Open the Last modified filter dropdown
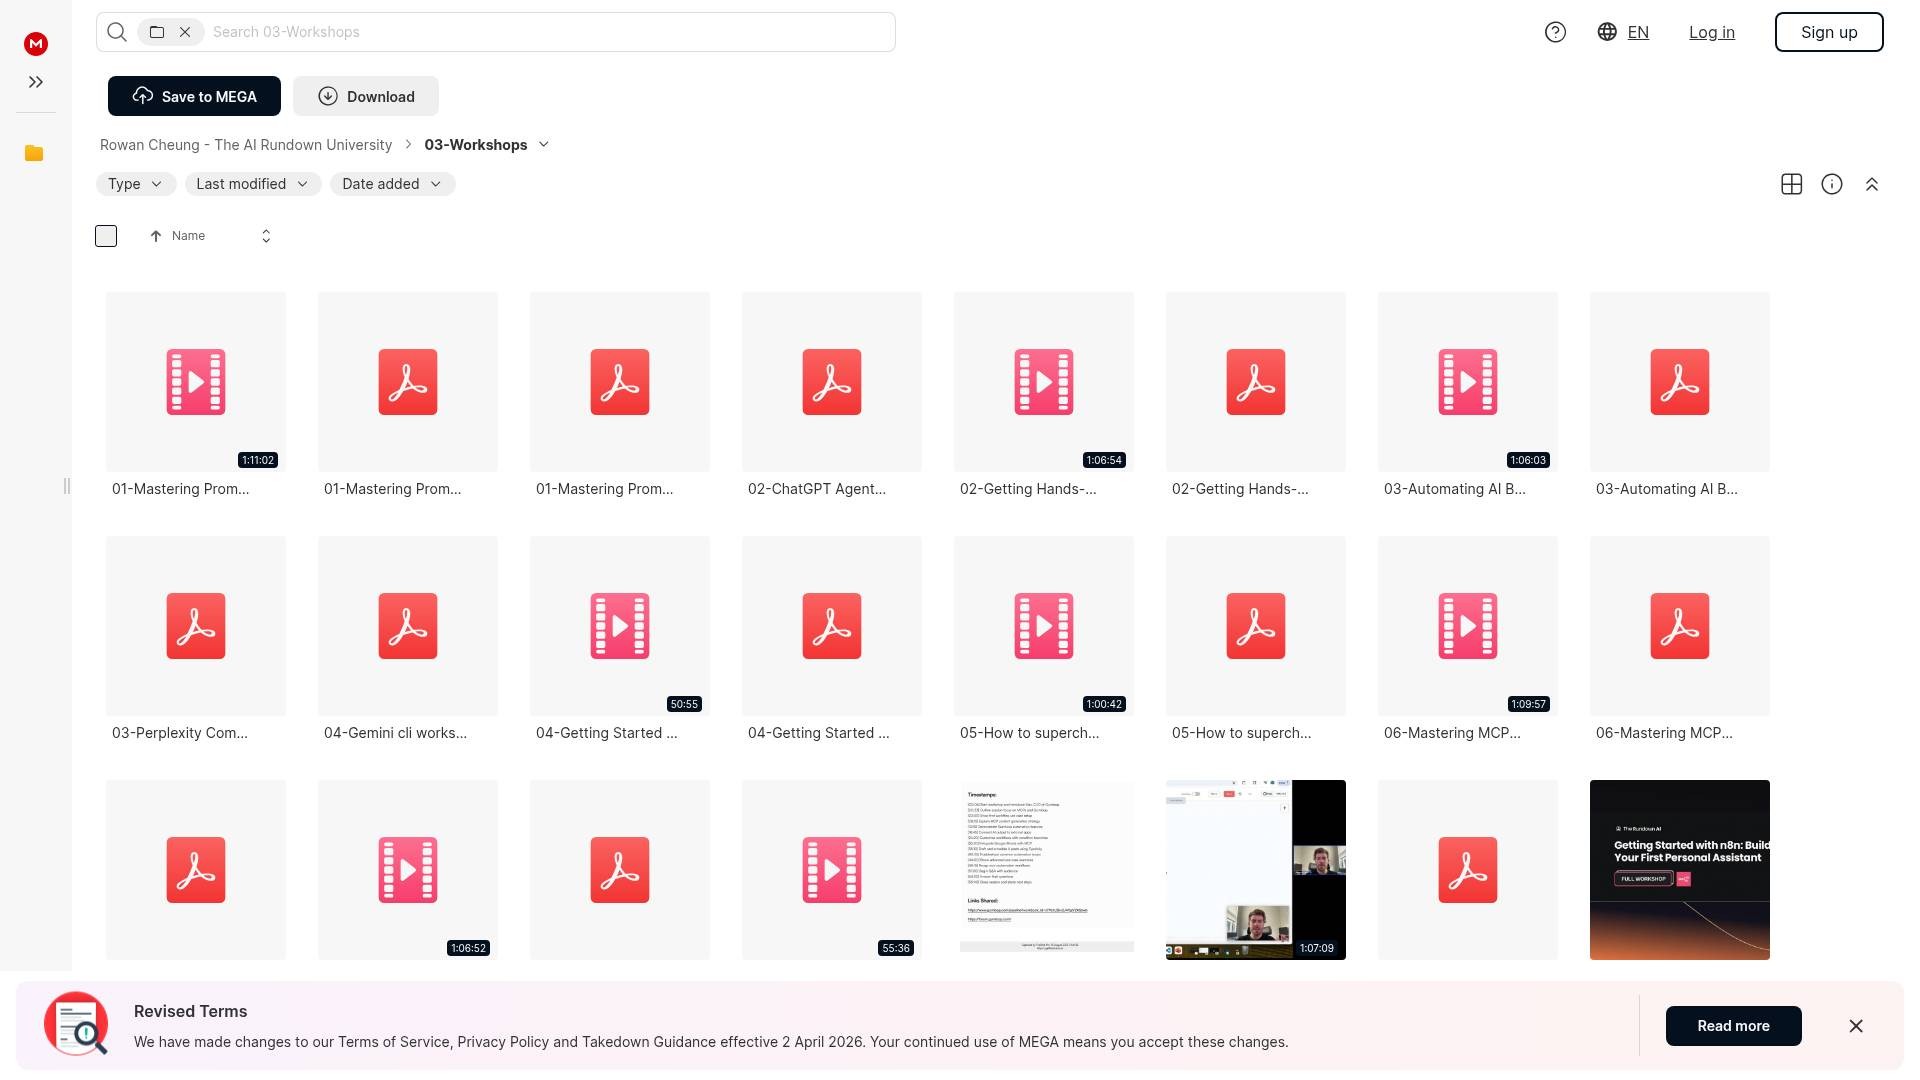The width and height of the screenshot is (1920, 1080). (x=252, y=184)
